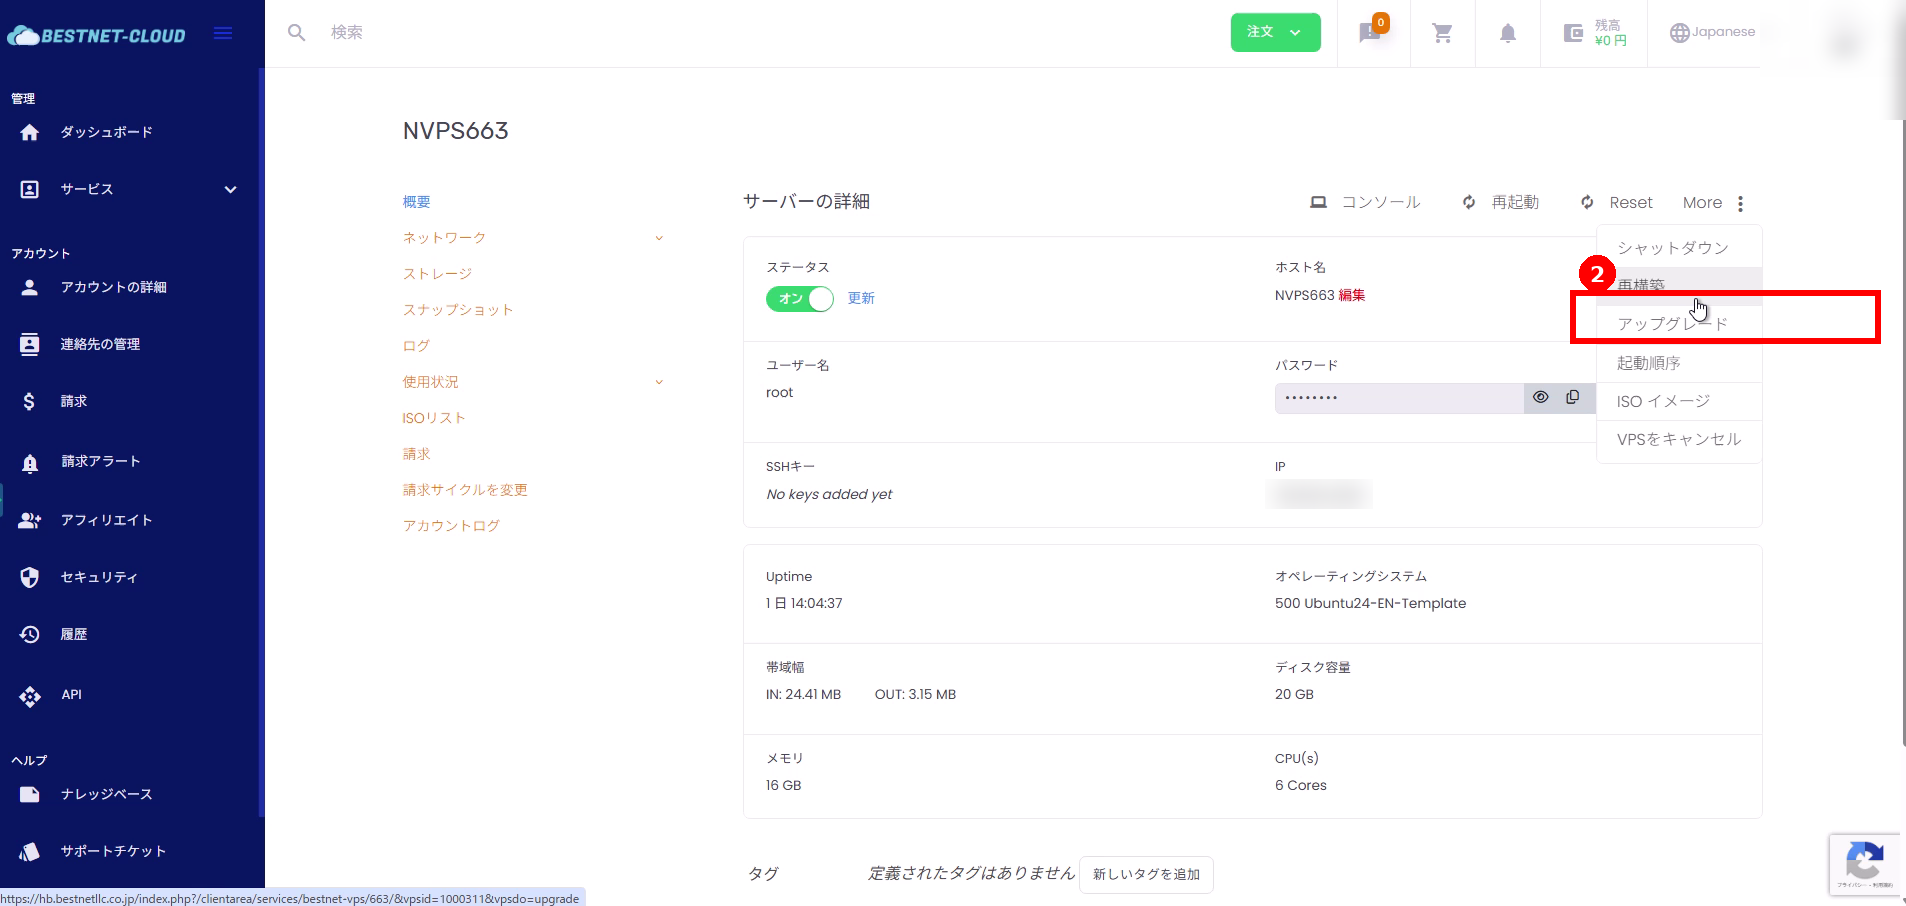Screen dimensions: 1906x906
Task: Click the wallet balance icon
Action: point(1573,33)
